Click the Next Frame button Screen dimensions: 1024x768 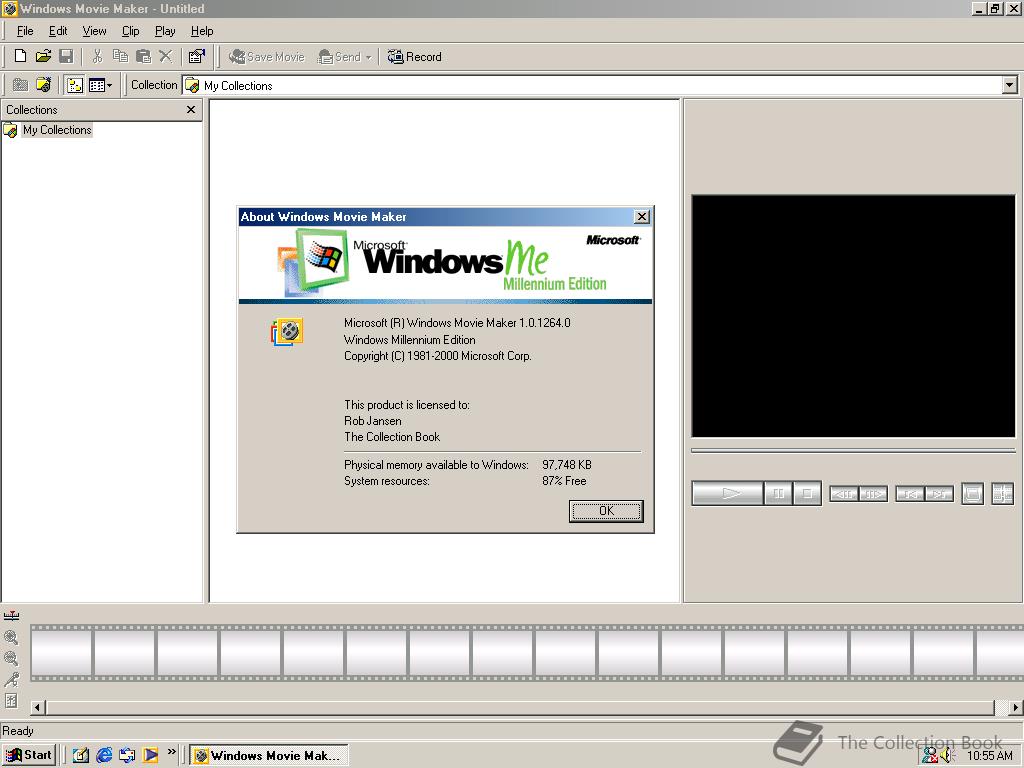click(x=873, y=494)
